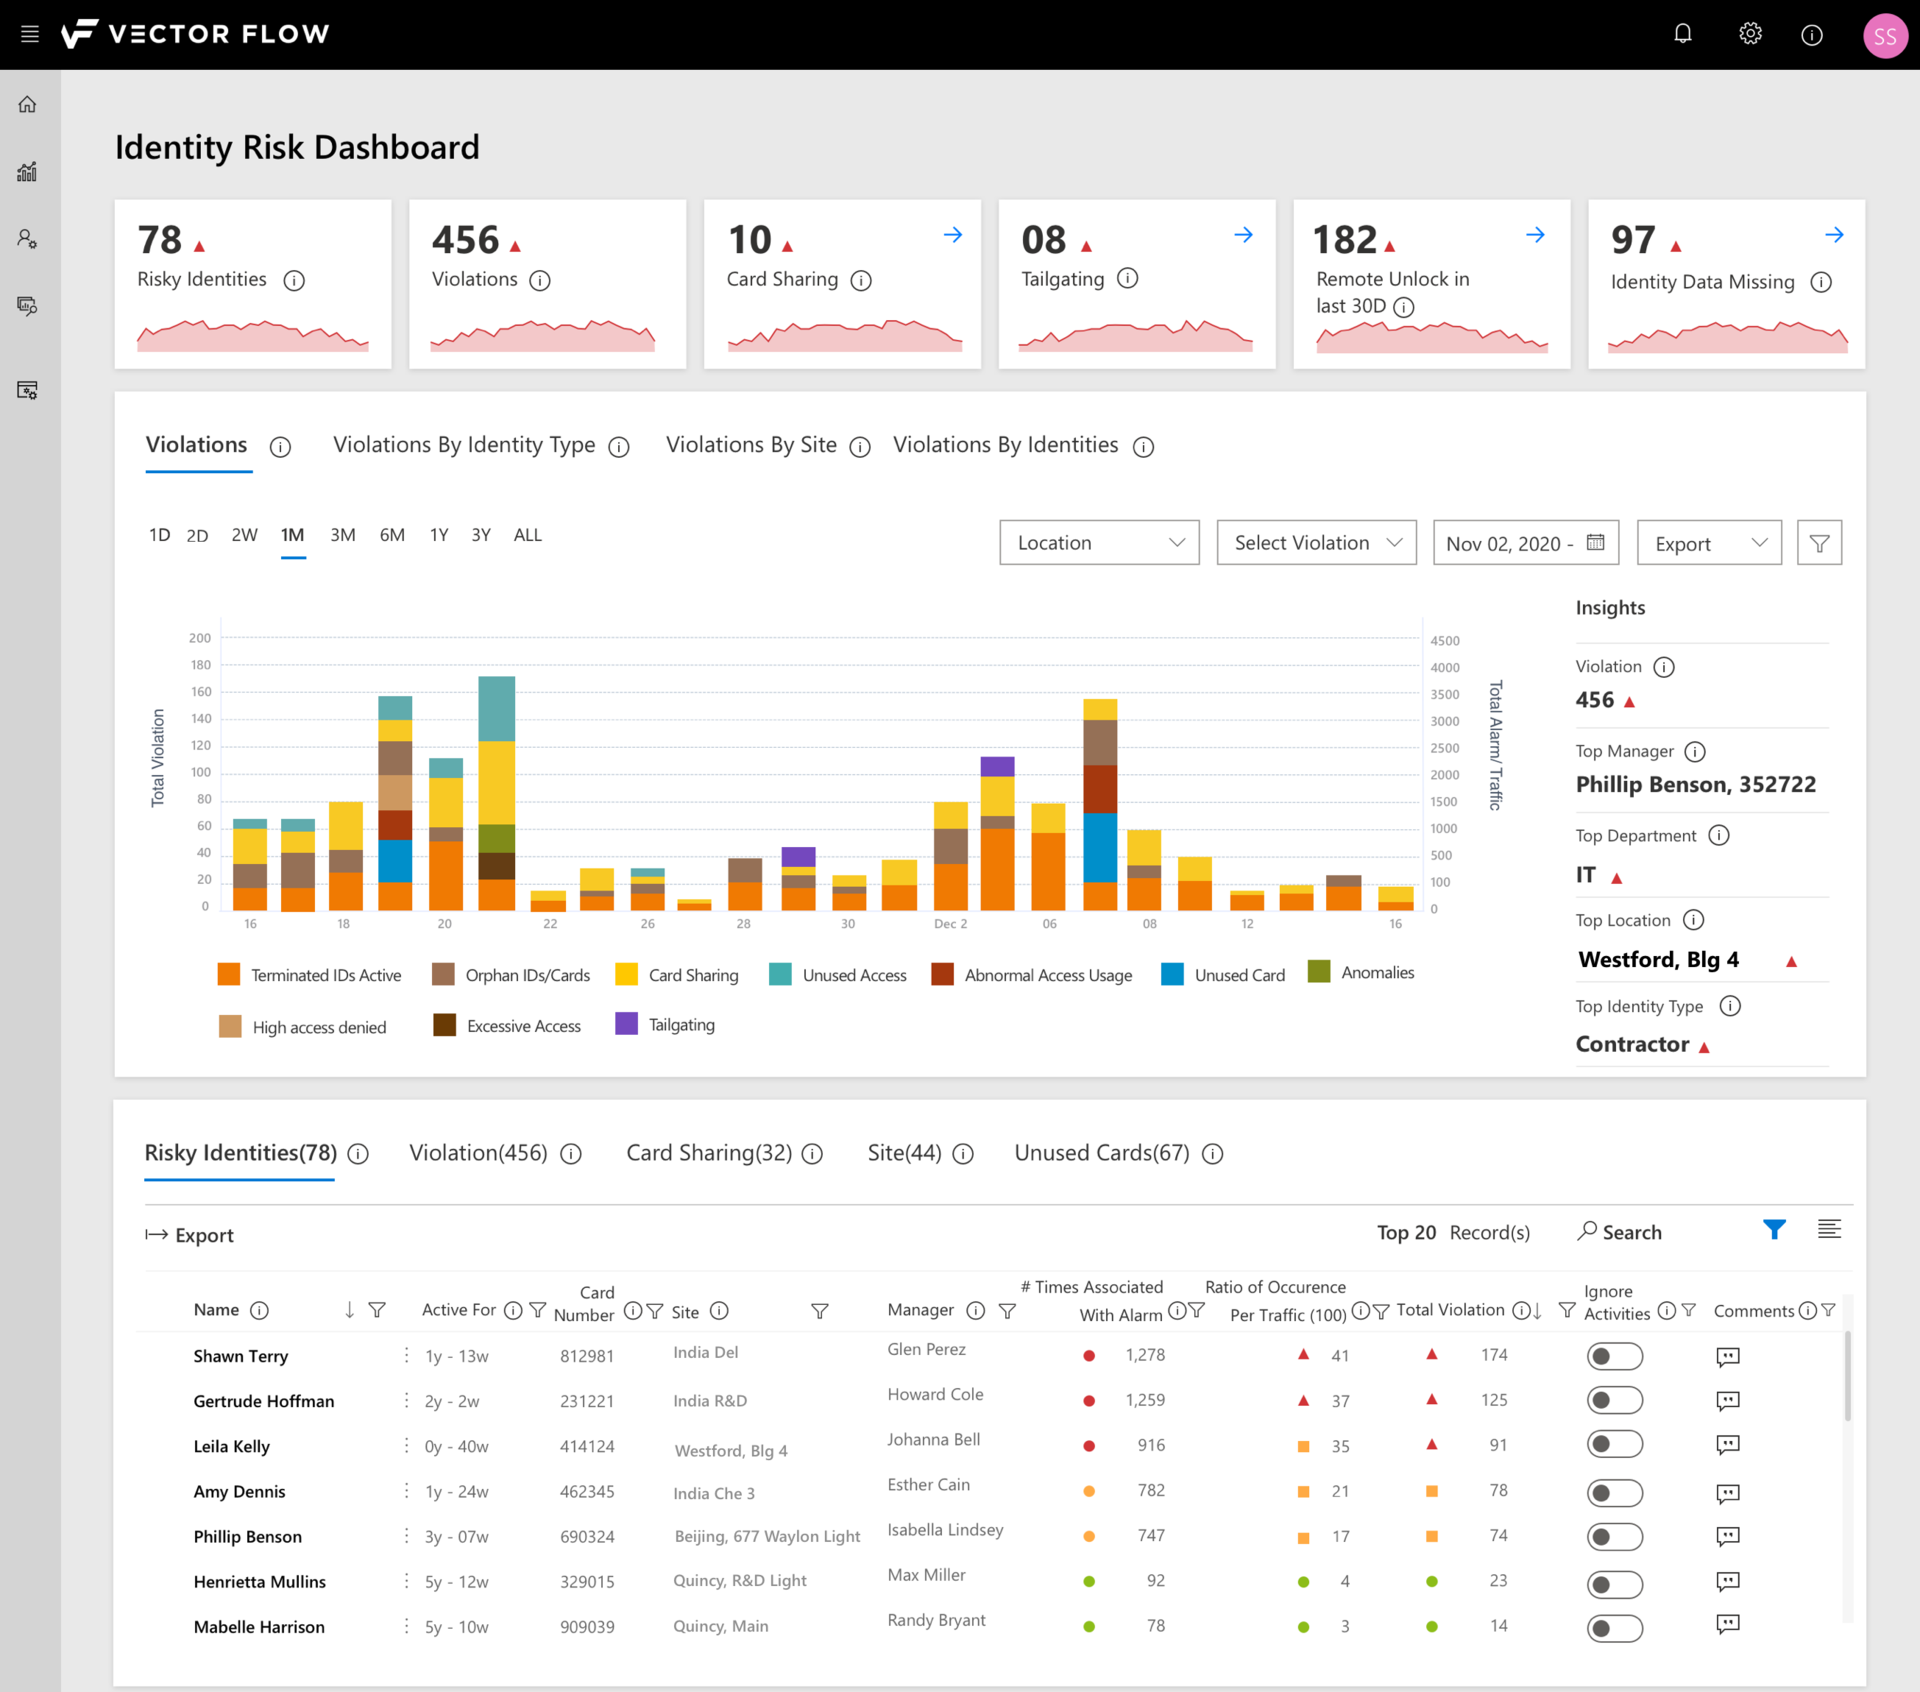Switch Ignore Activities for Phillip Benson
Screen dimensions: 1920x1692
point(1614,1536)
